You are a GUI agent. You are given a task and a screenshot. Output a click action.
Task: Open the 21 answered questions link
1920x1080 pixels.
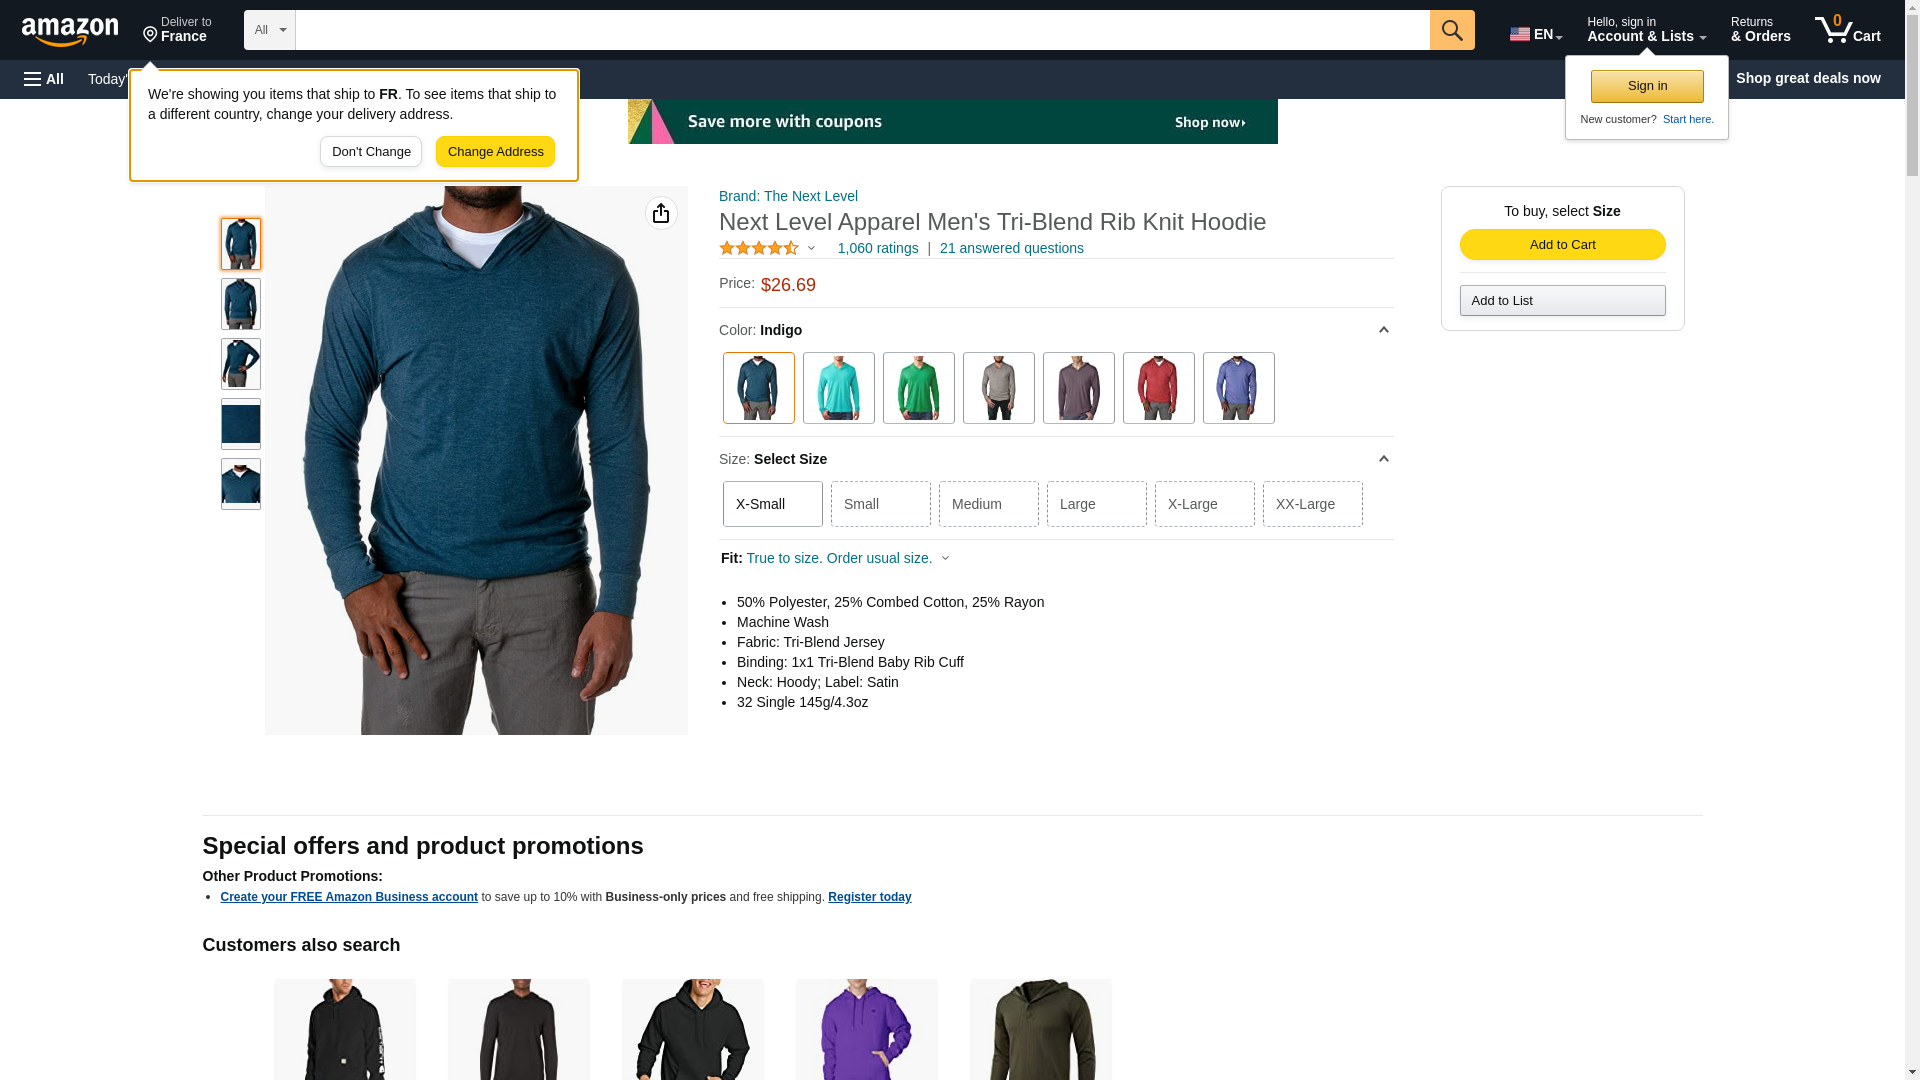pyautogui.click(x=1012, y=248)
